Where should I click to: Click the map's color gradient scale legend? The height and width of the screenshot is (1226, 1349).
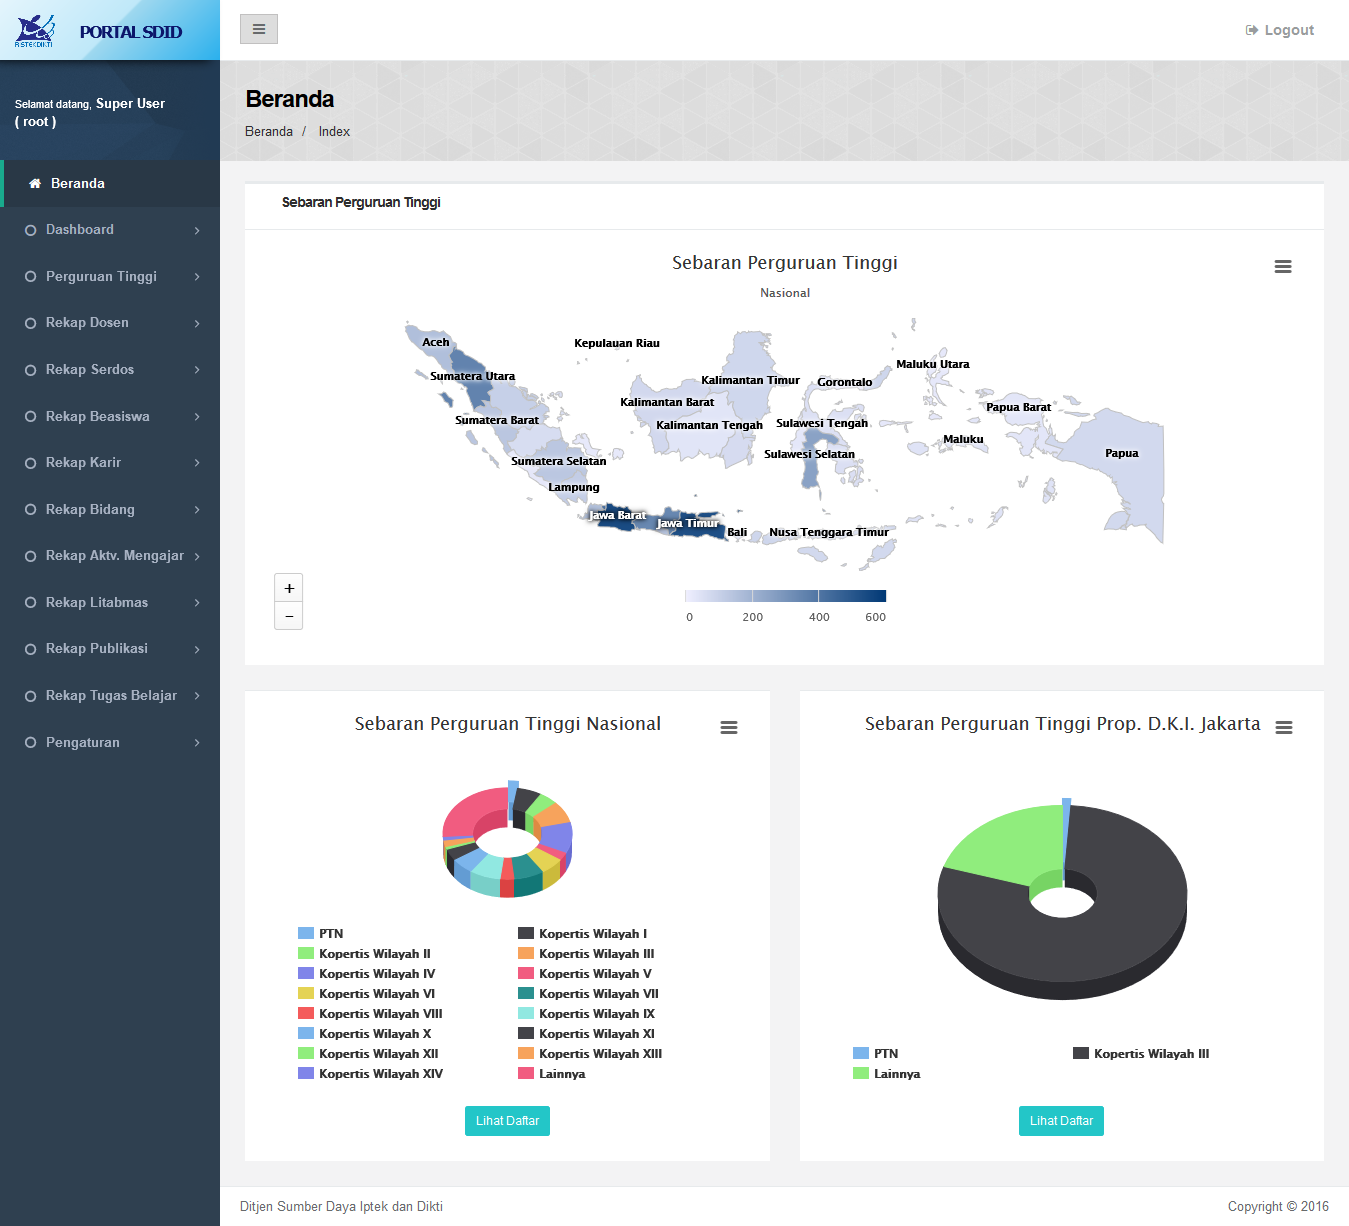(x=785, y=594)
